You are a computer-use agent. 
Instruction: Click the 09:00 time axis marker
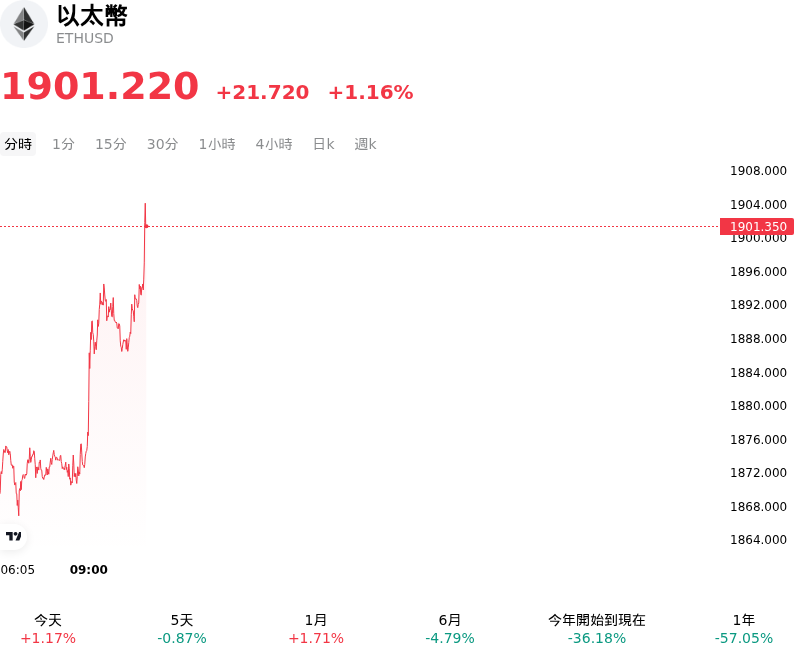coord(89,569)
